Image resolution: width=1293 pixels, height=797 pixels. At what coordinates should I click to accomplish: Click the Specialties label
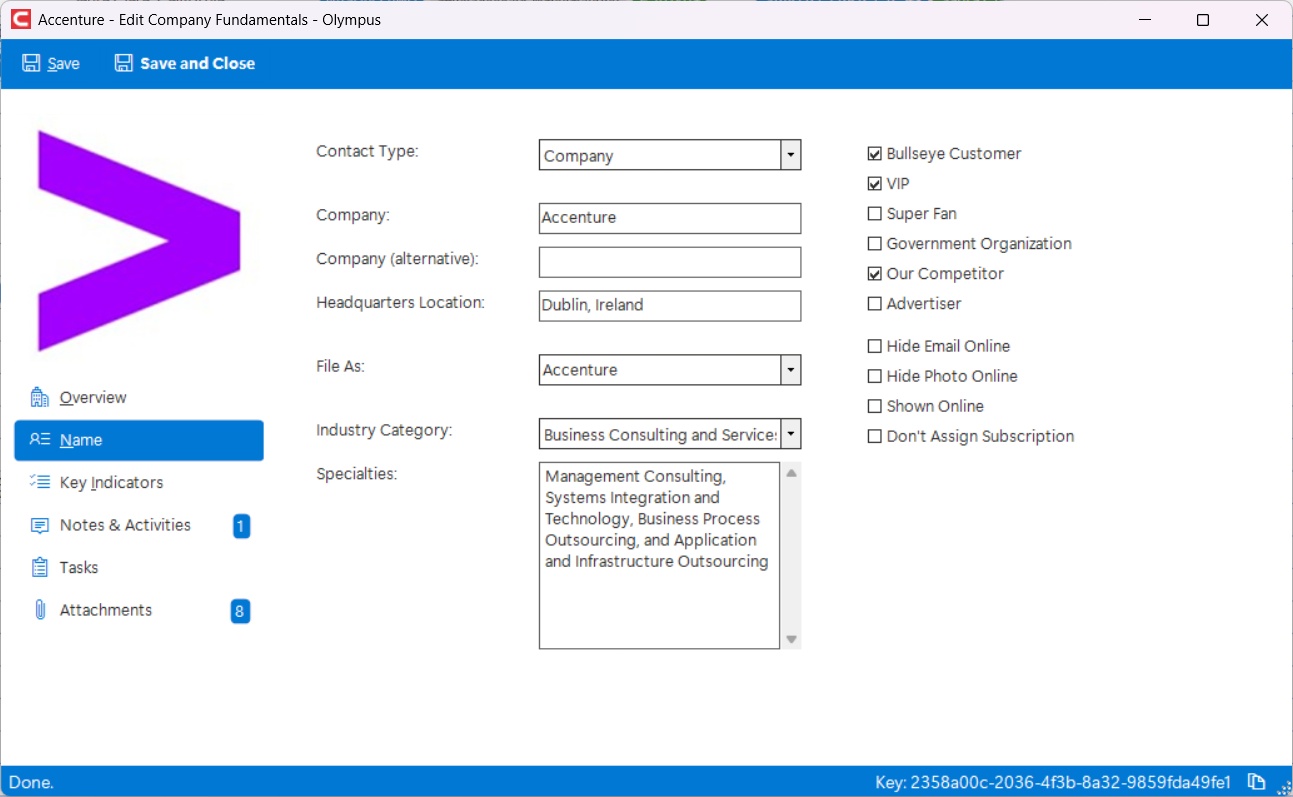[357, 474]
